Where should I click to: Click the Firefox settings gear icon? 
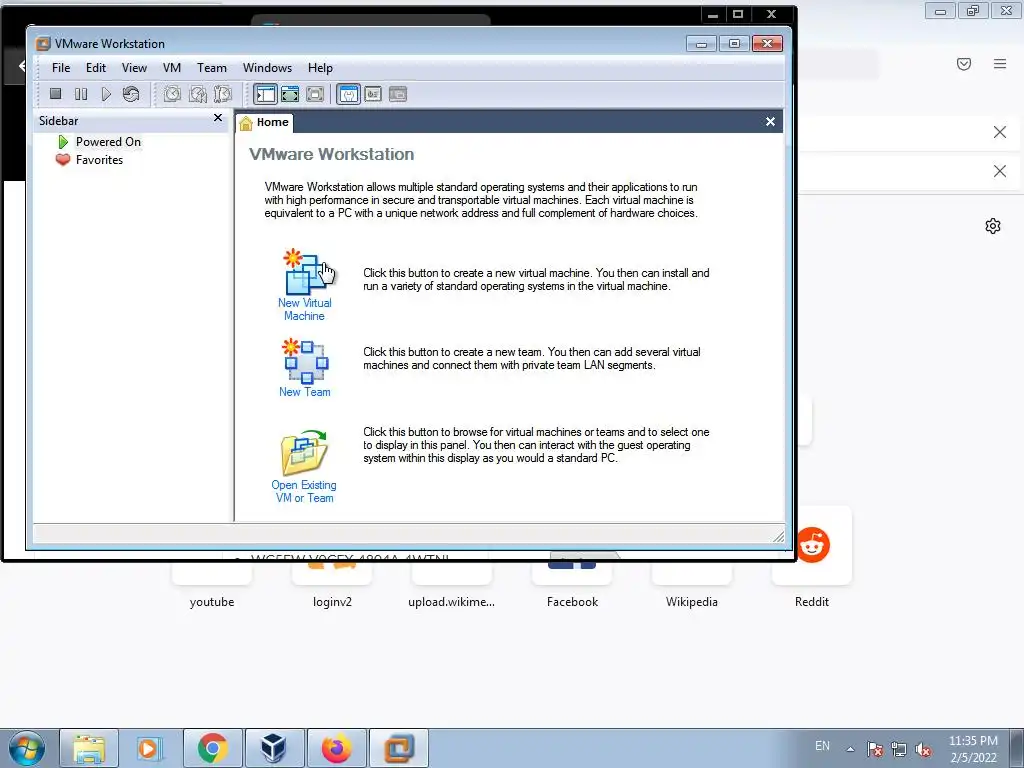coord(993,226)
